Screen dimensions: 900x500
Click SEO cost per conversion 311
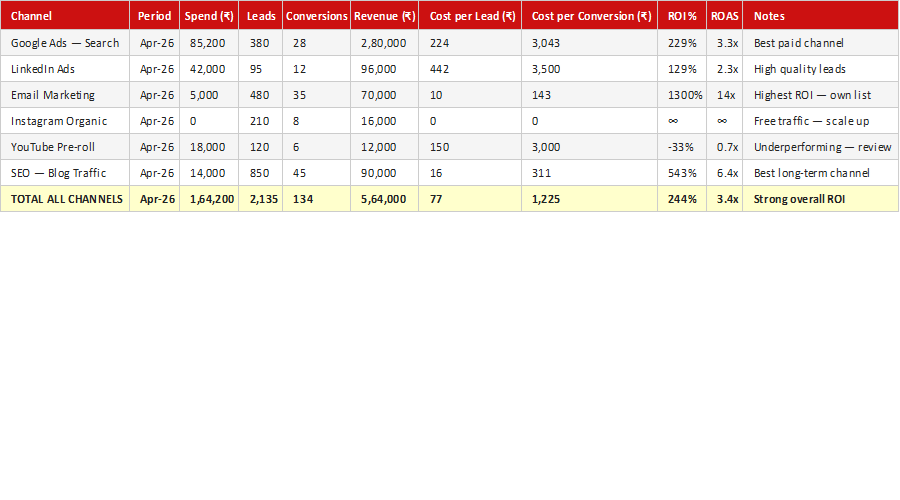point(589,173)
